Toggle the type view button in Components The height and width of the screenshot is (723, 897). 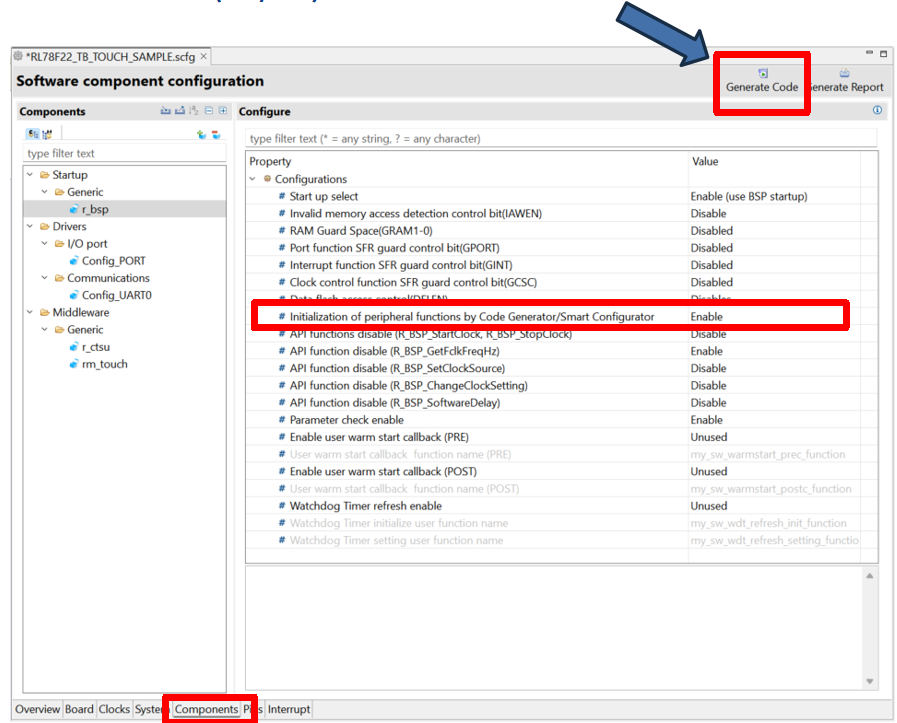[x=47, y=134]
